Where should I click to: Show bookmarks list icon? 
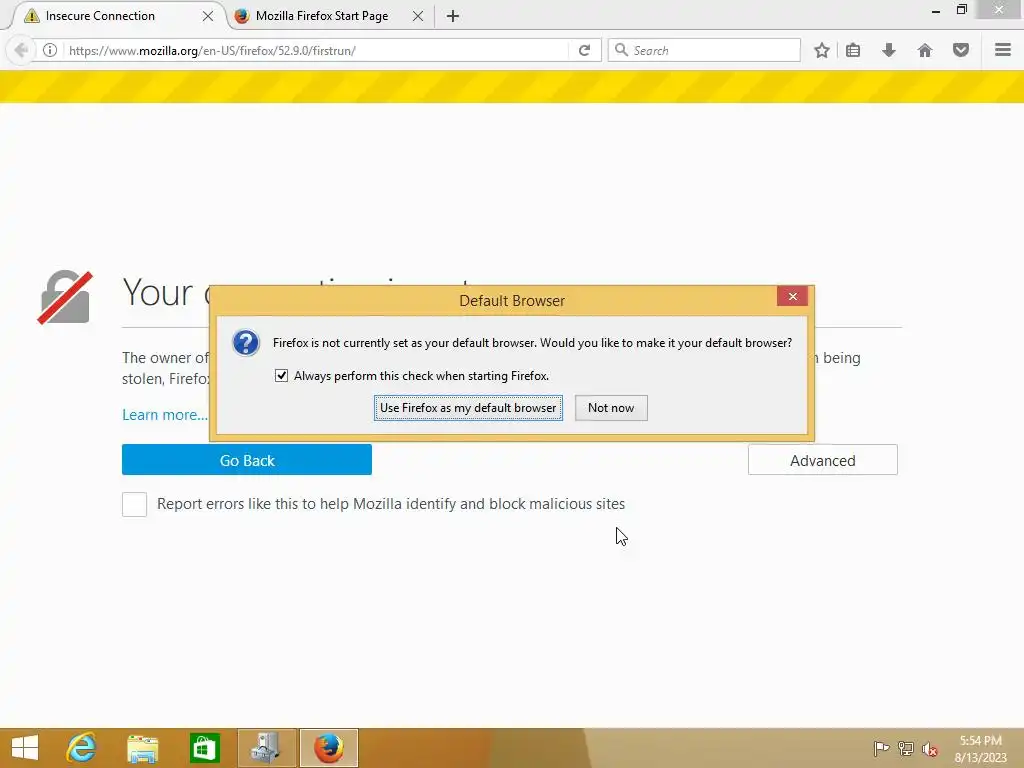click(x=853, y=50)
